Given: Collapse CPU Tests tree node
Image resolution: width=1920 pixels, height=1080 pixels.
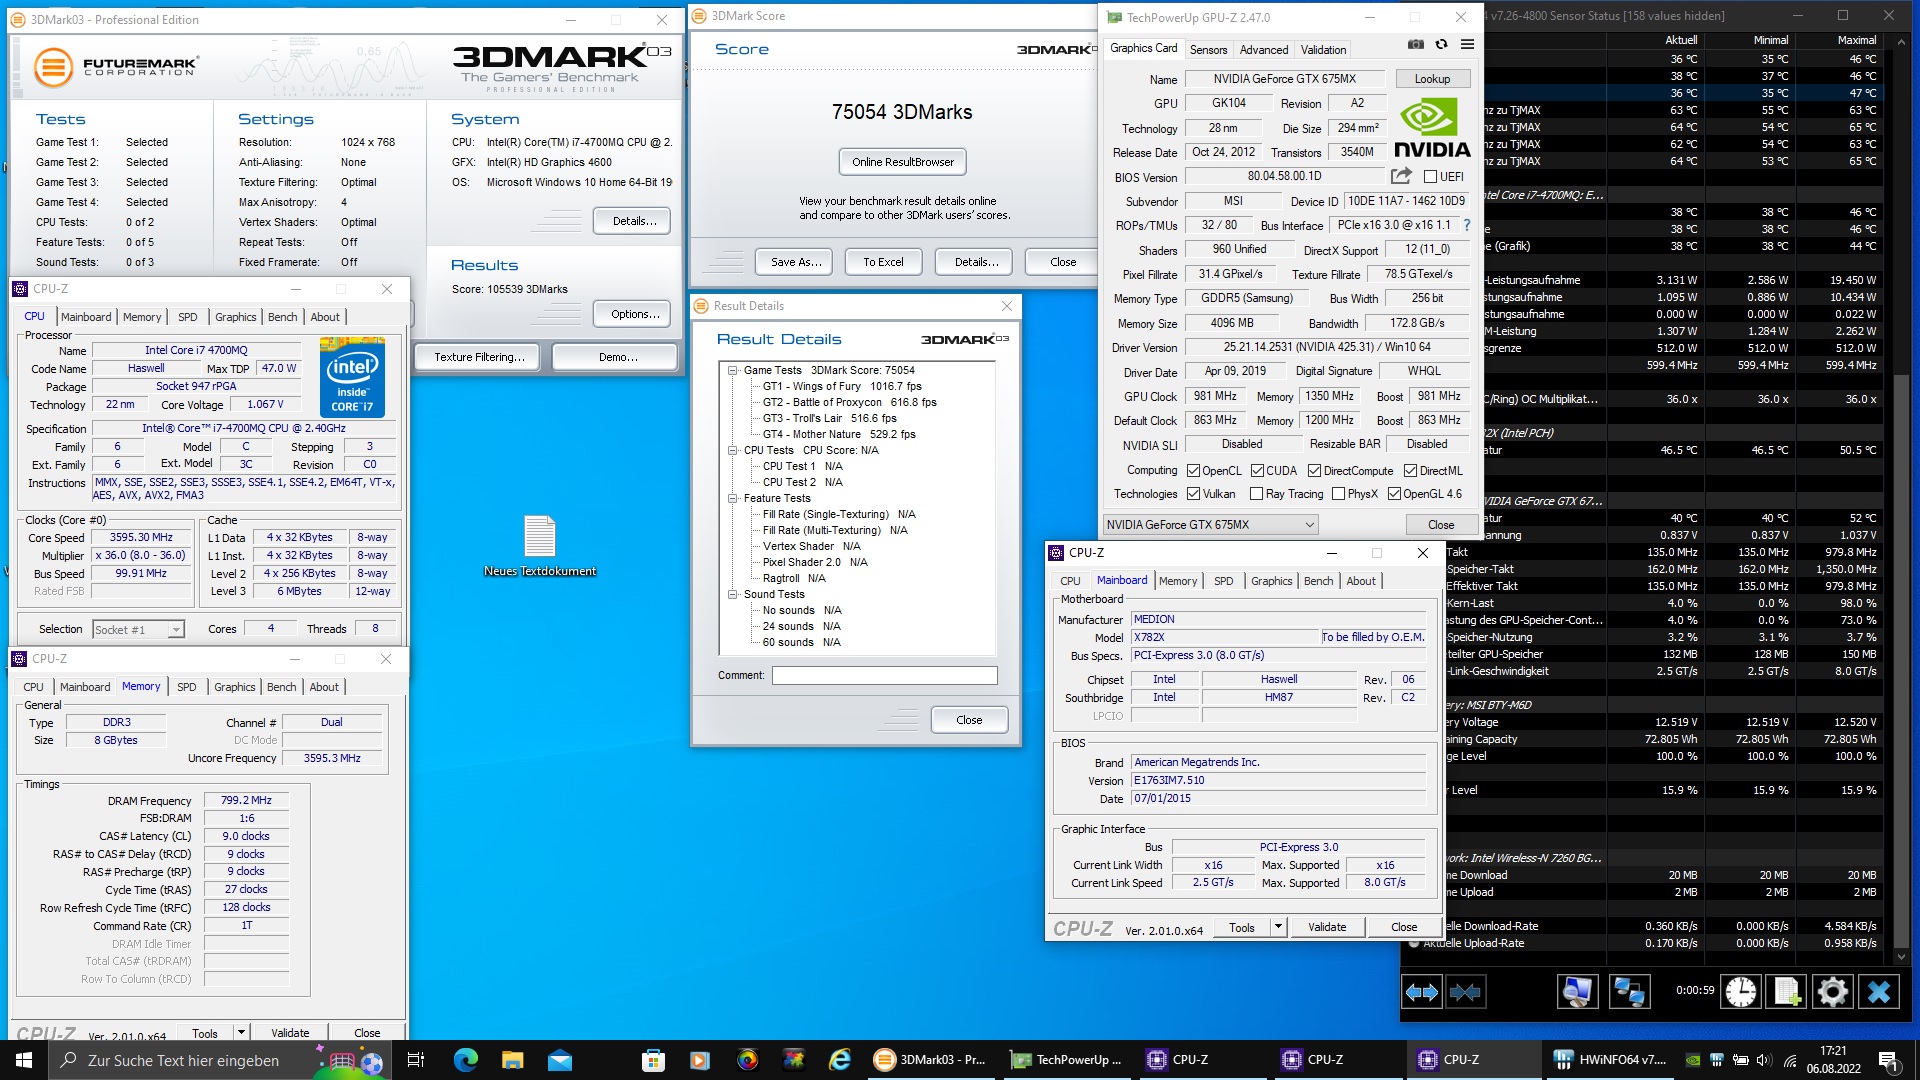Looking at the screenshot, I should pyautogui.click(x=732, y=450).
